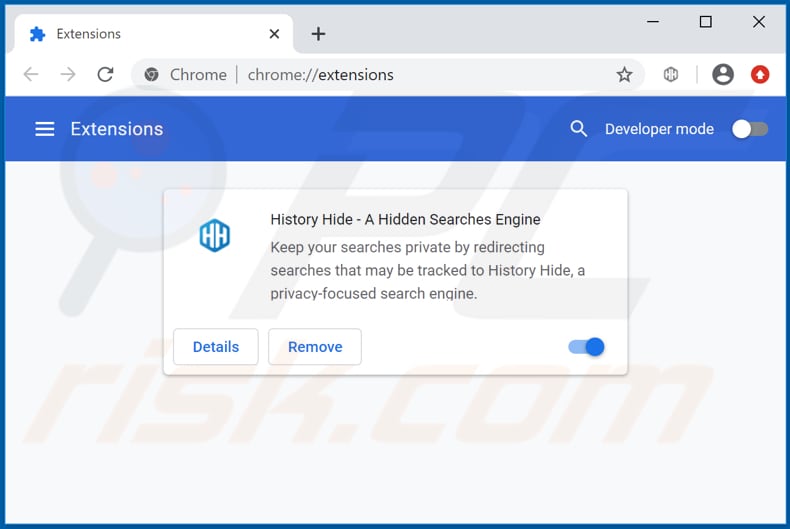
Task: Open History Hide toolbar extension icon
Action: pyautogui.click(x=671, y=75)
